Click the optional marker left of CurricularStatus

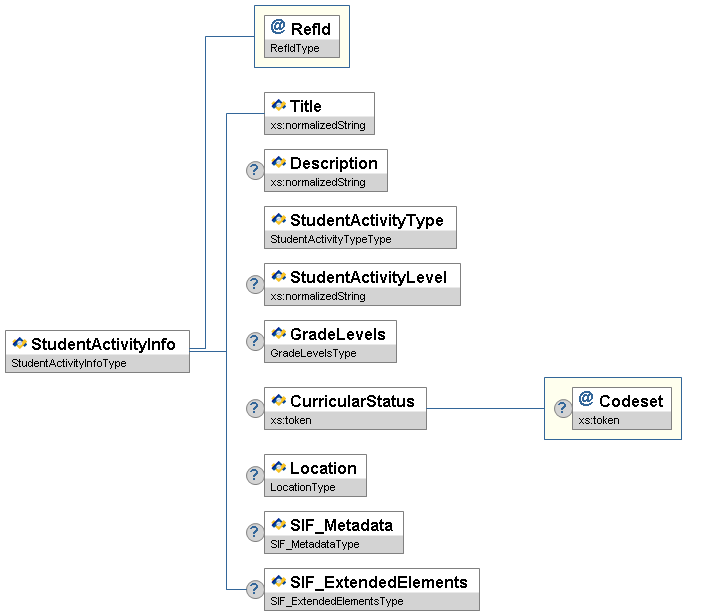coord(255,408)
